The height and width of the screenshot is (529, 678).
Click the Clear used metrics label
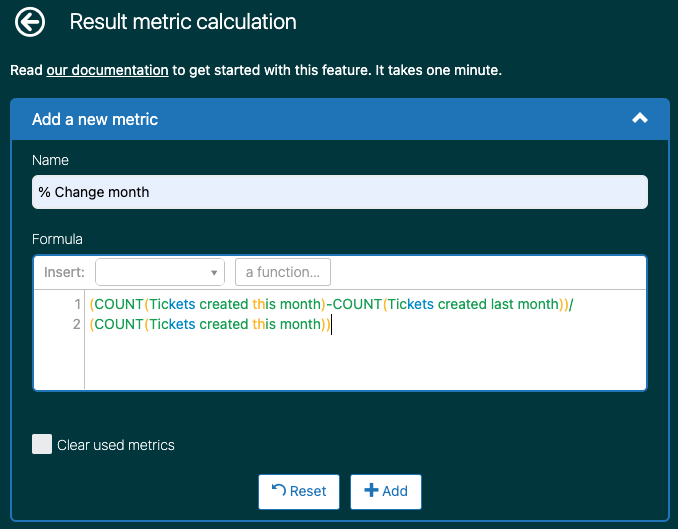point(116,445)
